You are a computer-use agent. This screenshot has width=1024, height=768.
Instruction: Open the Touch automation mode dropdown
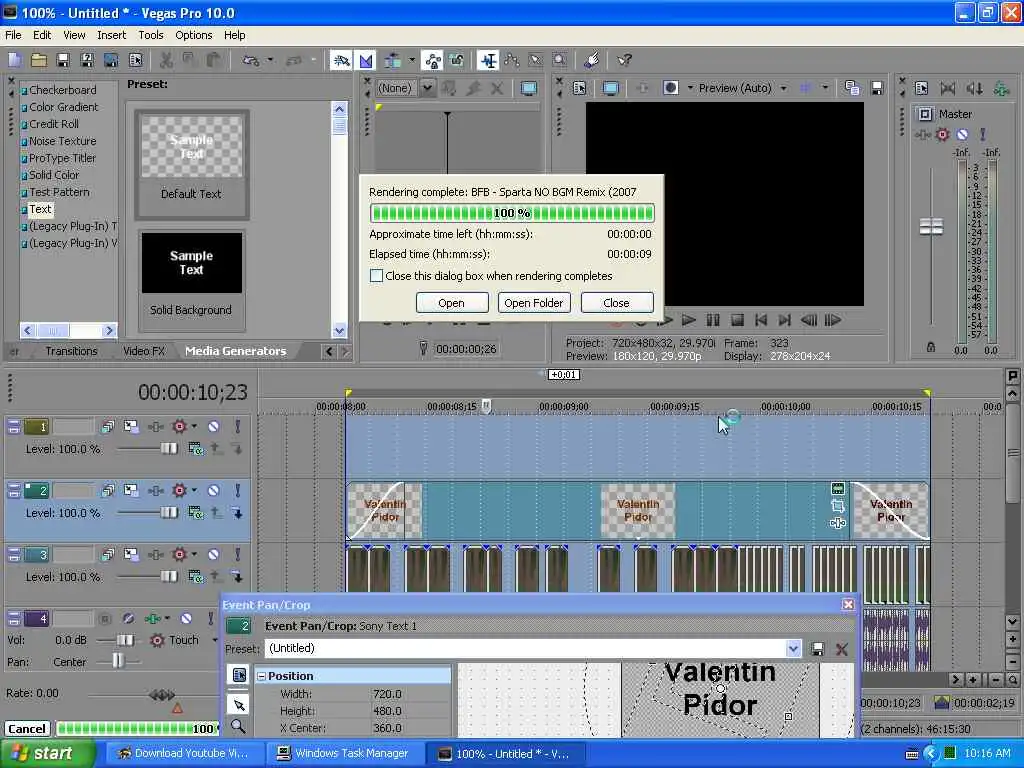(x=215, y=641)
